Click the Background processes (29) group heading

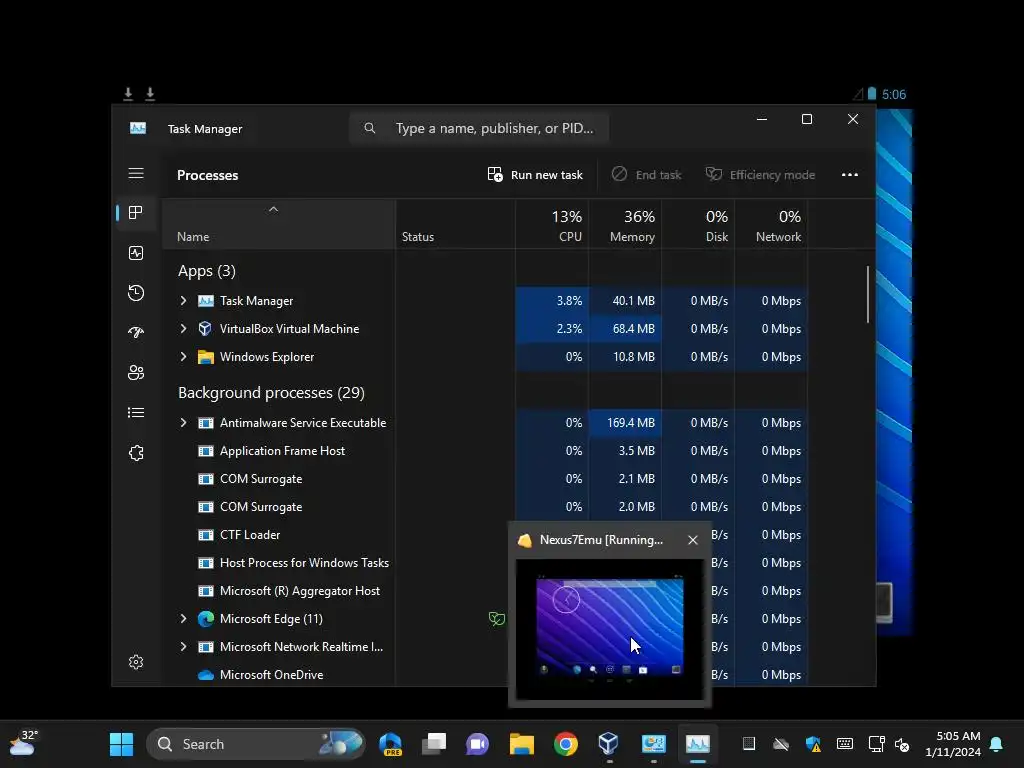pos(271,392)
